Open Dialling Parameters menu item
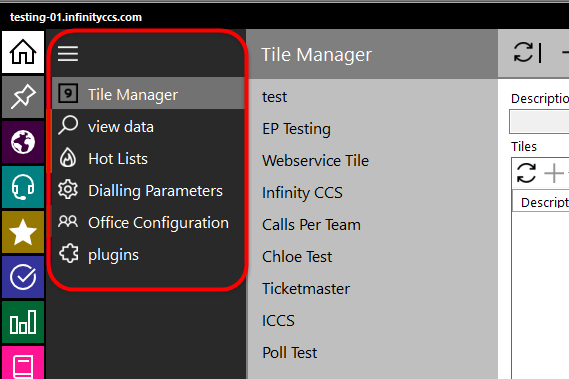This screenshot has width=569, height=379. 148,190
